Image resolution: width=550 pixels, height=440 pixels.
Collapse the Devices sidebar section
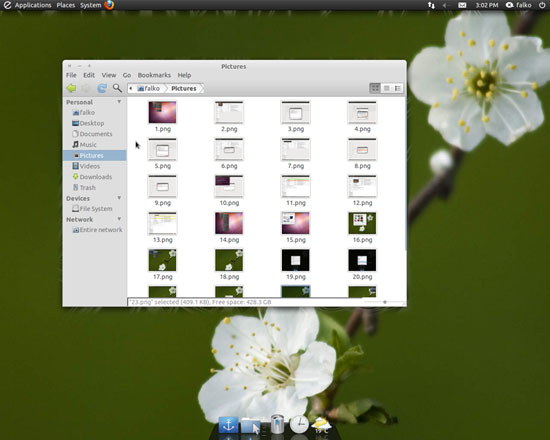(x=119, y=198)
